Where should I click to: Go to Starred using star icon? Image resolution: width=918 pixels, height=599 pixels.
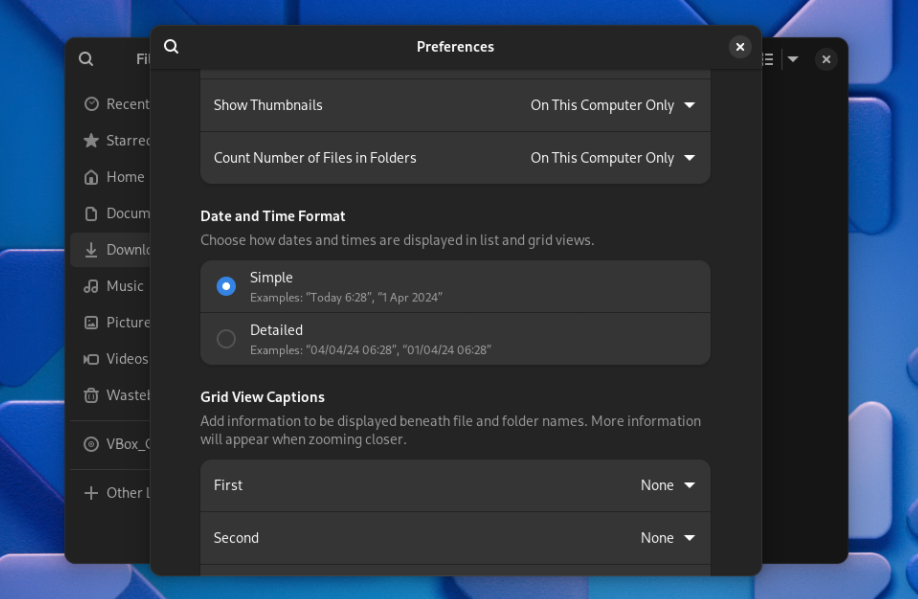(x=91, y=141)
